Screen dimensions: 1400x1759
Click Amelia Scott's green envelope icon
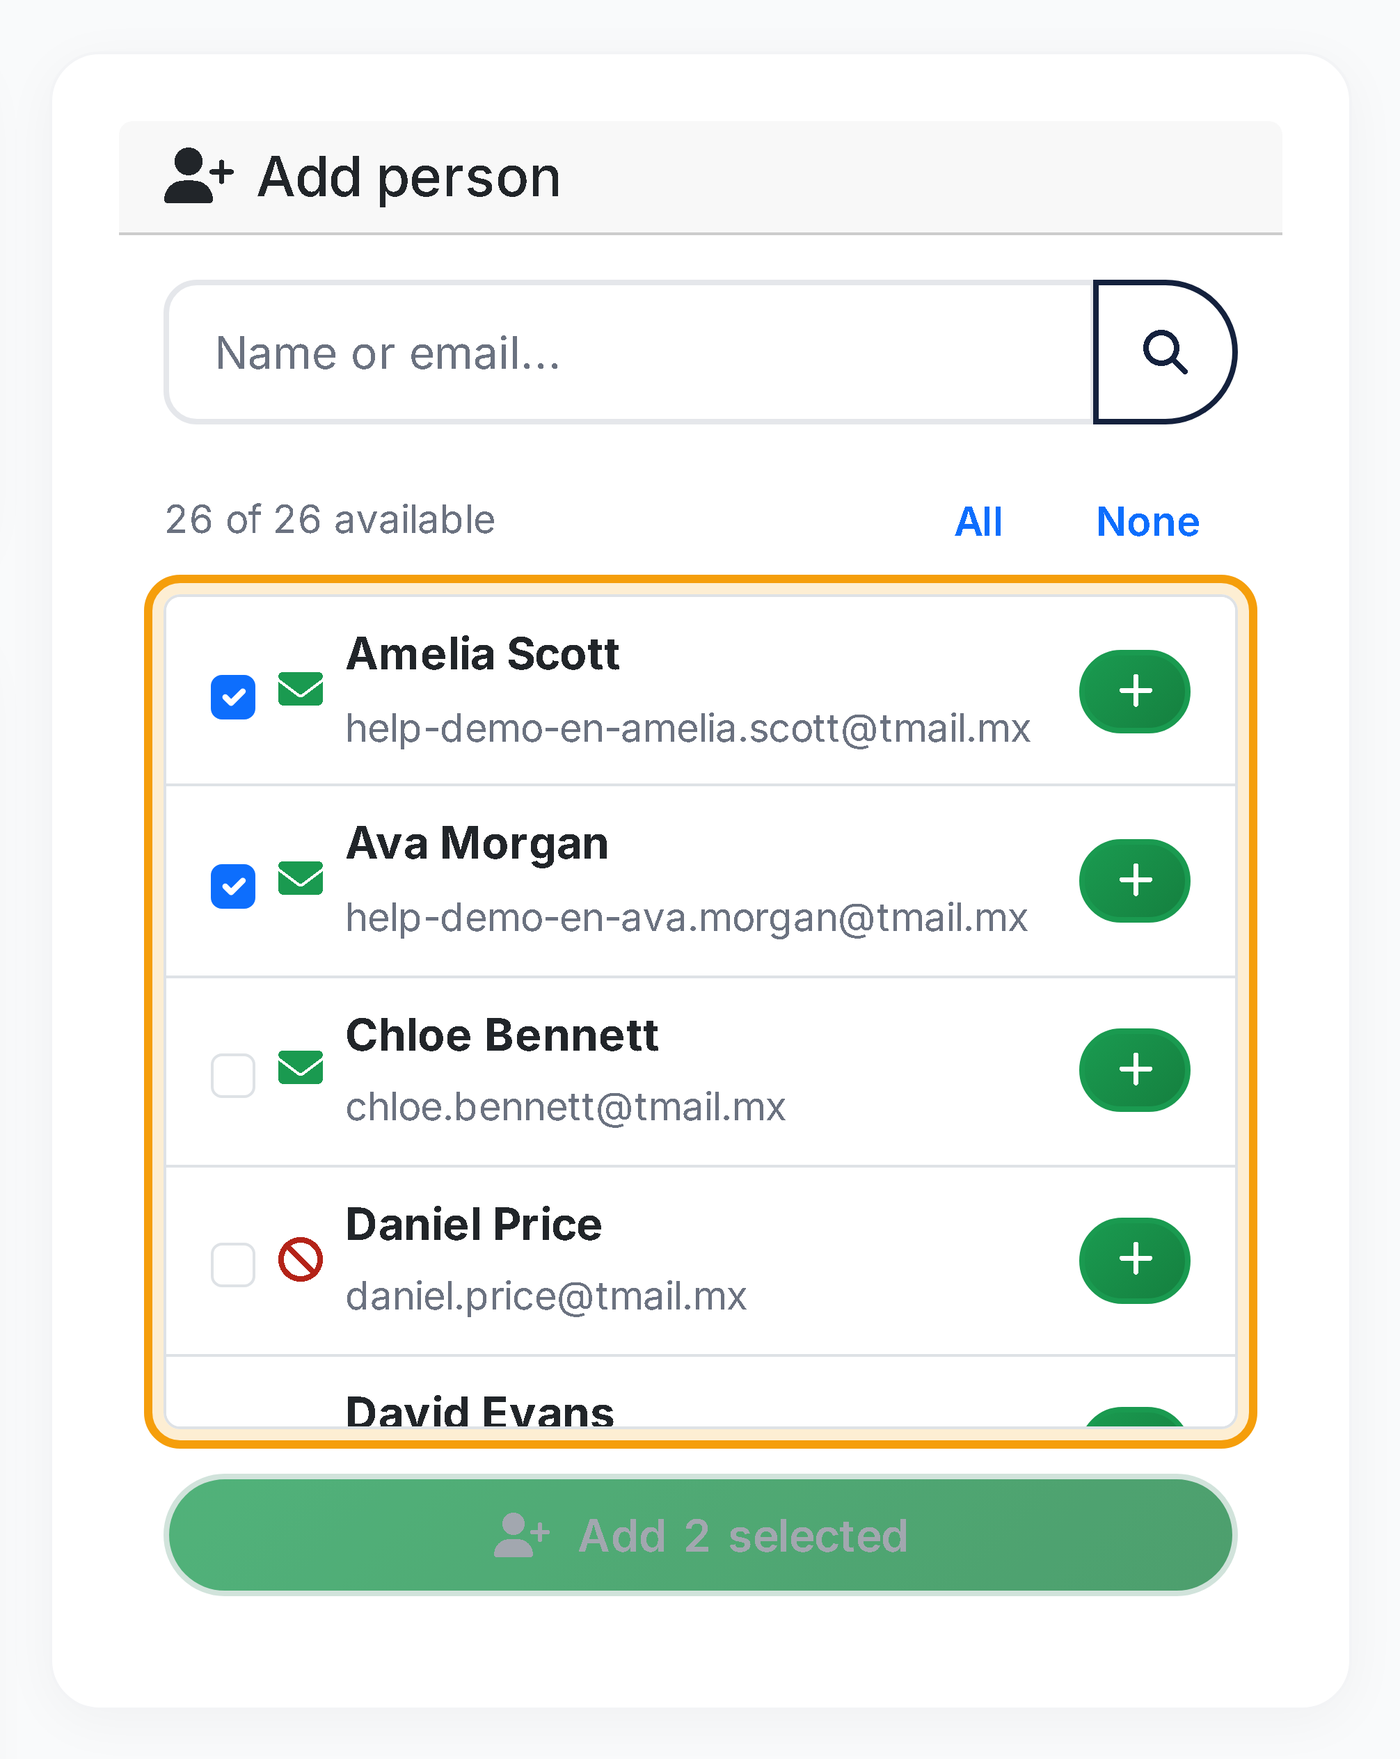[x=300, y=689]
